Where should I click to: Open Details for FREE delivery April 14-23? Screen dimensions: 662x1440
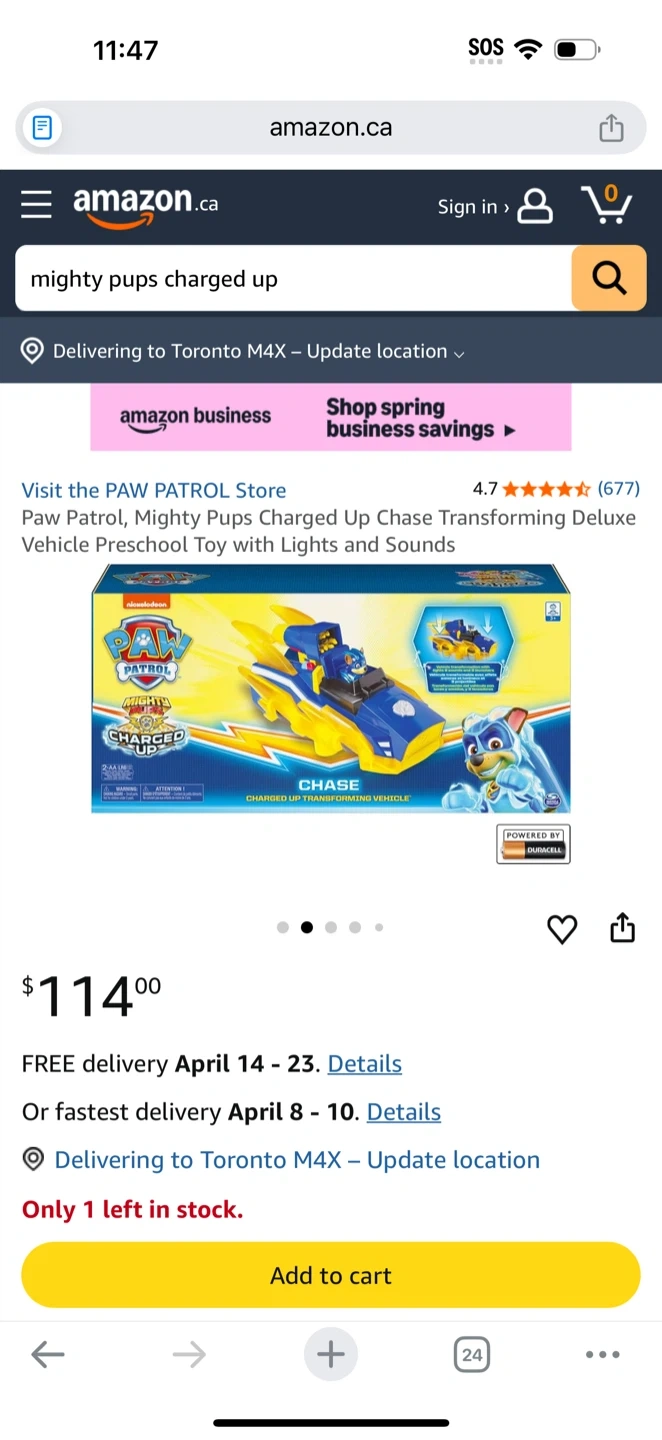364,1064
